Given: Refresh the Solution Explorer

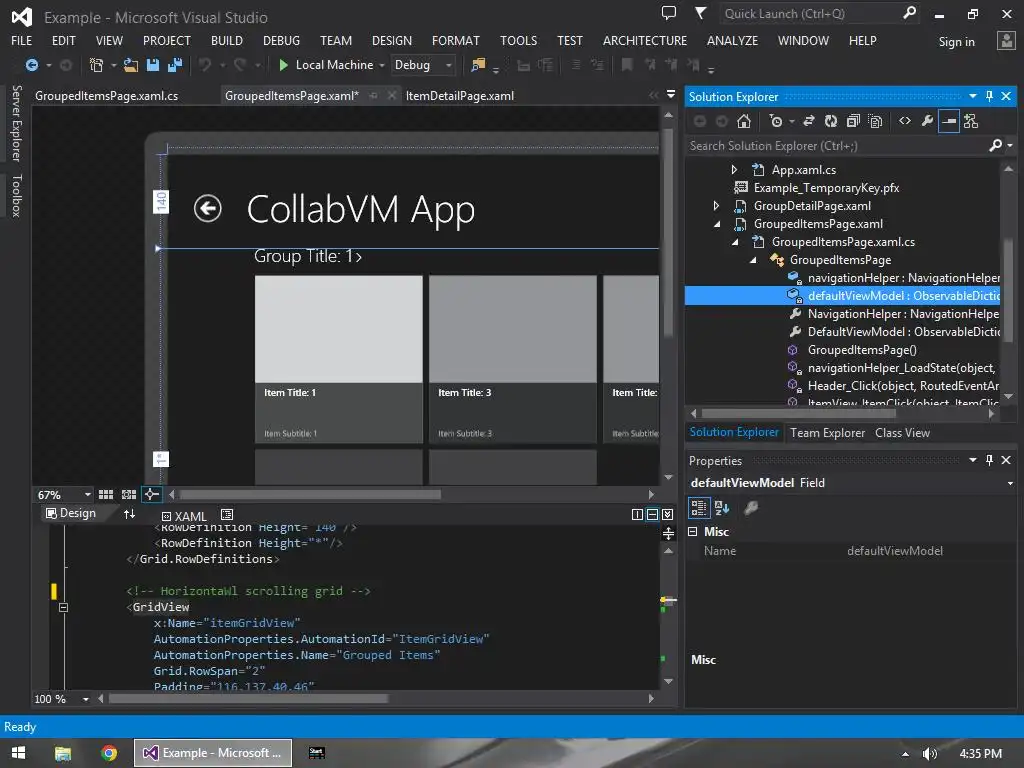Looking at the screenshot, I should pyautogui.click(x=831, y=121).
